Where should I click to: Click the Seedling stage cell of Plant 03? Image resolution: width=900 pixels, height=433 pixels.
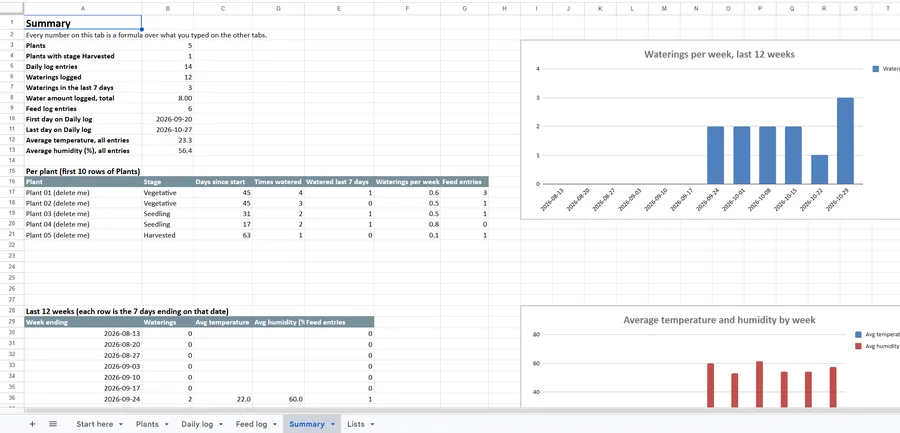(168, 214)
